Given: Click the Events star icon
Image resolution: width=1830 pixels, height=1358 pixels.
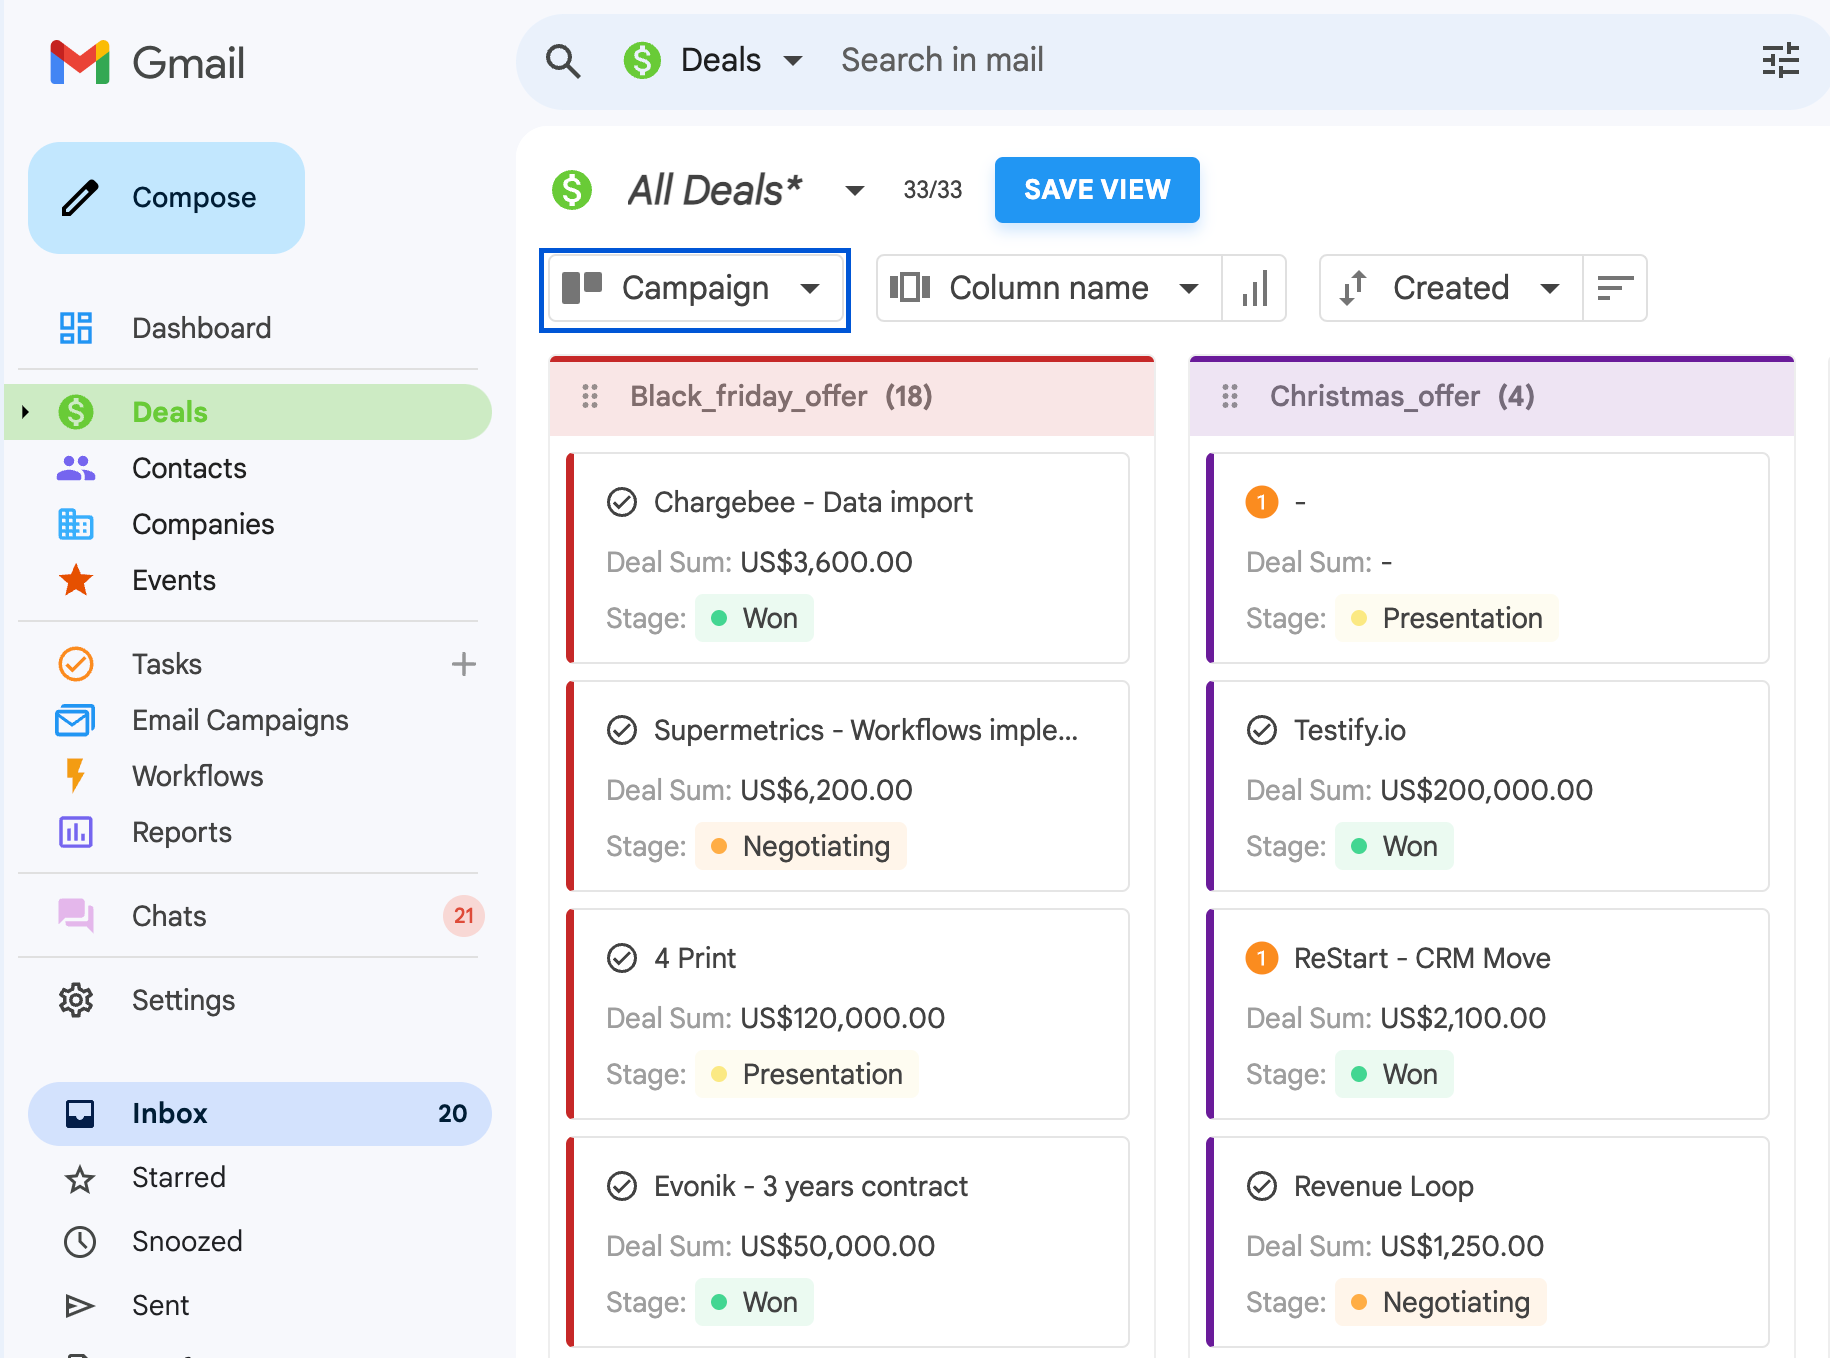Looking at the screenshot, I should (x=76, y=580).
